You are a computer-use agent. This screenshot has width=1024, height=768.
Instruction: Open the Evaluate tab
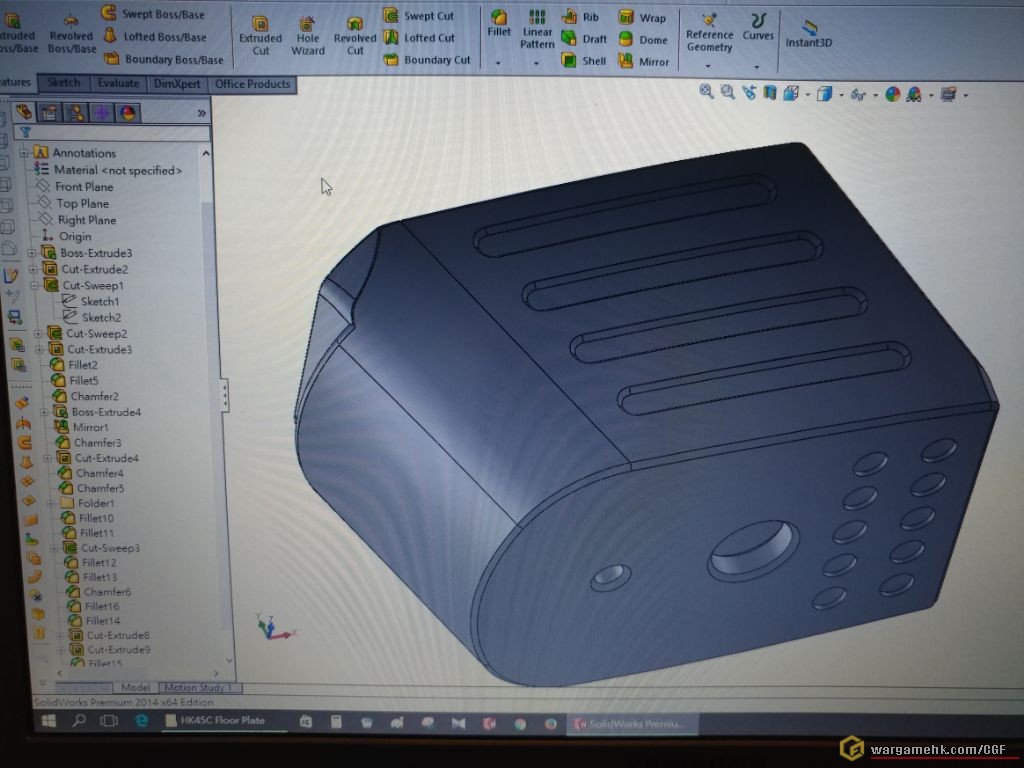(118, 84)
